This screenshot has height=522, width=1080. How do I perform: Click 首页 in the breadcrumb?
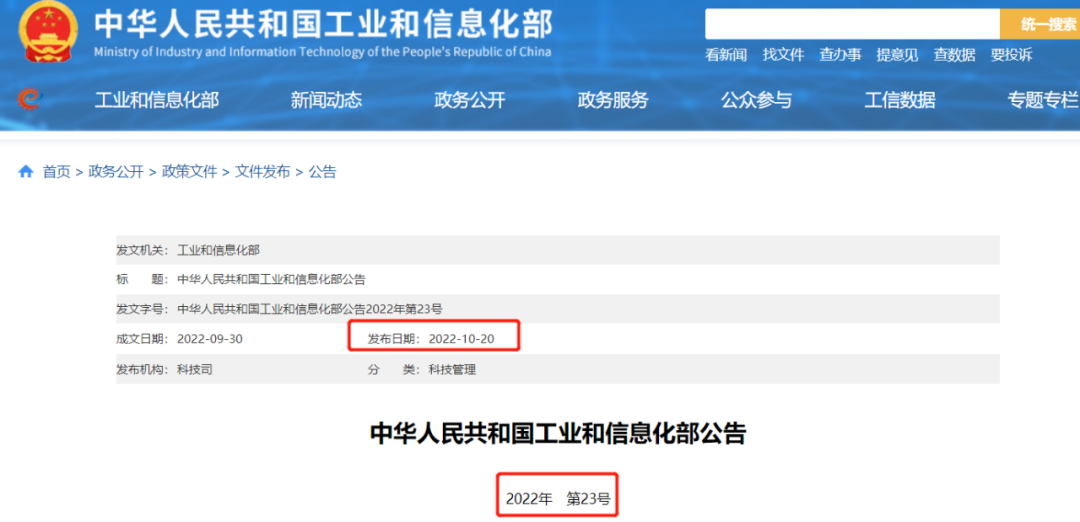(56, 172)
